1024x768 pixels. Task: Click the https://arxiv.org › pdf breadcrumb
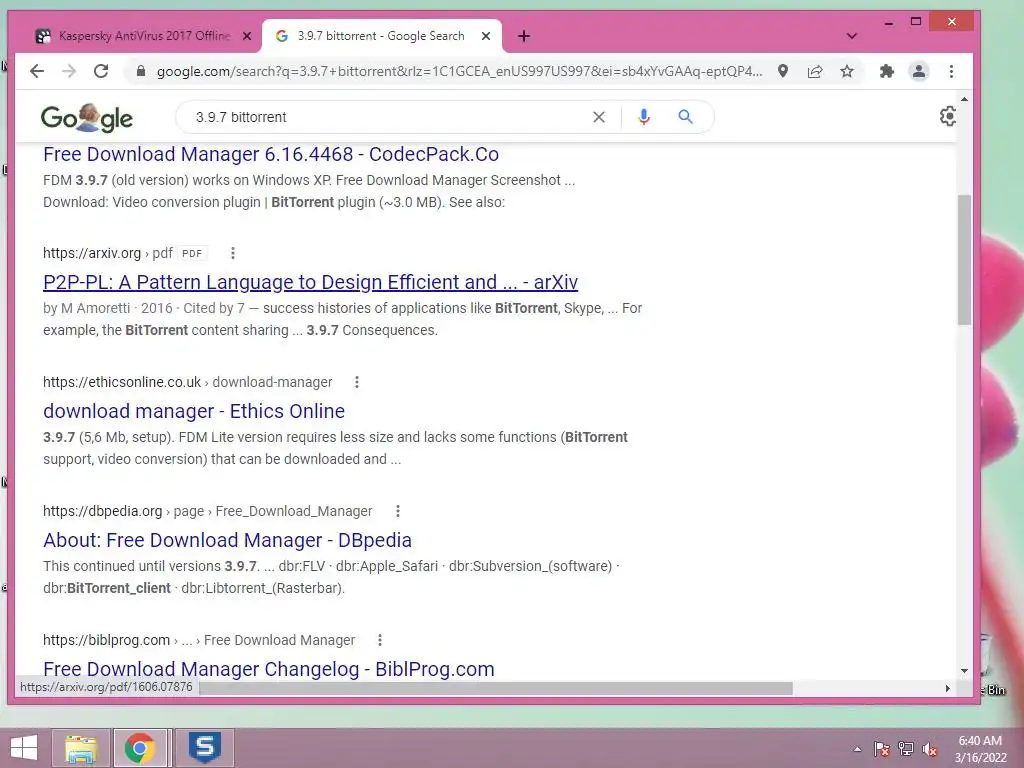pyautogui.click(x=108, y=253)
